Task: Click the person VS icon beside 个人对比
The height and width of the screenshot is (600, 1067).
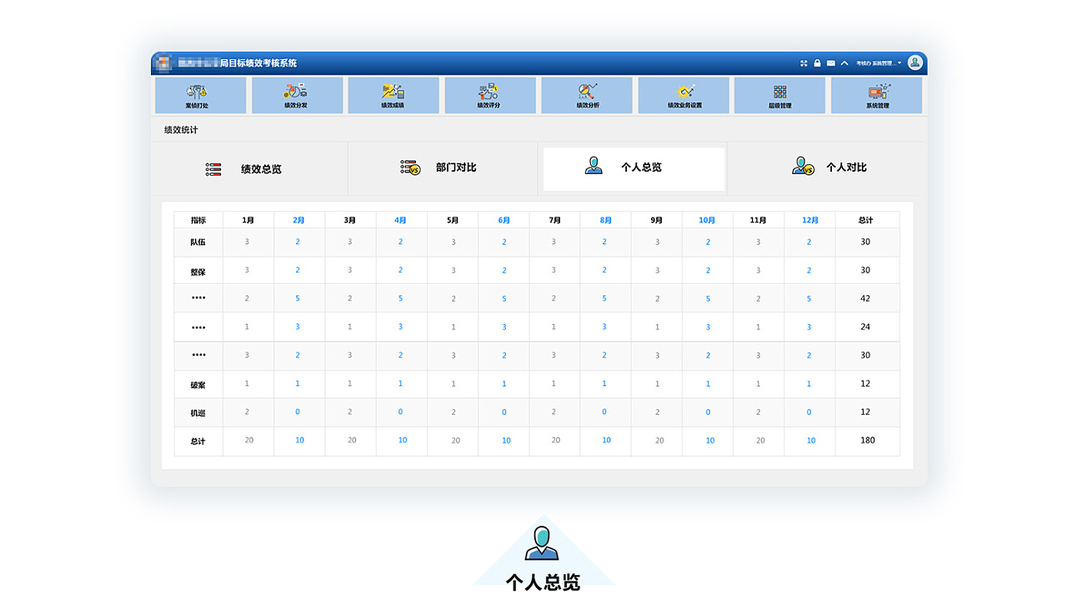Action: [803, 165]
